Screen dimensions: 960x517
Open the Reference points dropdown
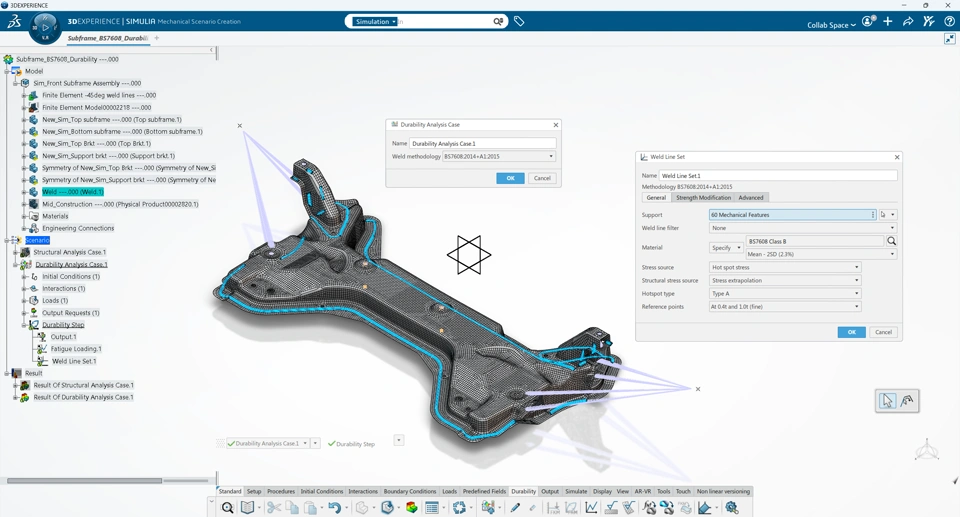[785, 306]
